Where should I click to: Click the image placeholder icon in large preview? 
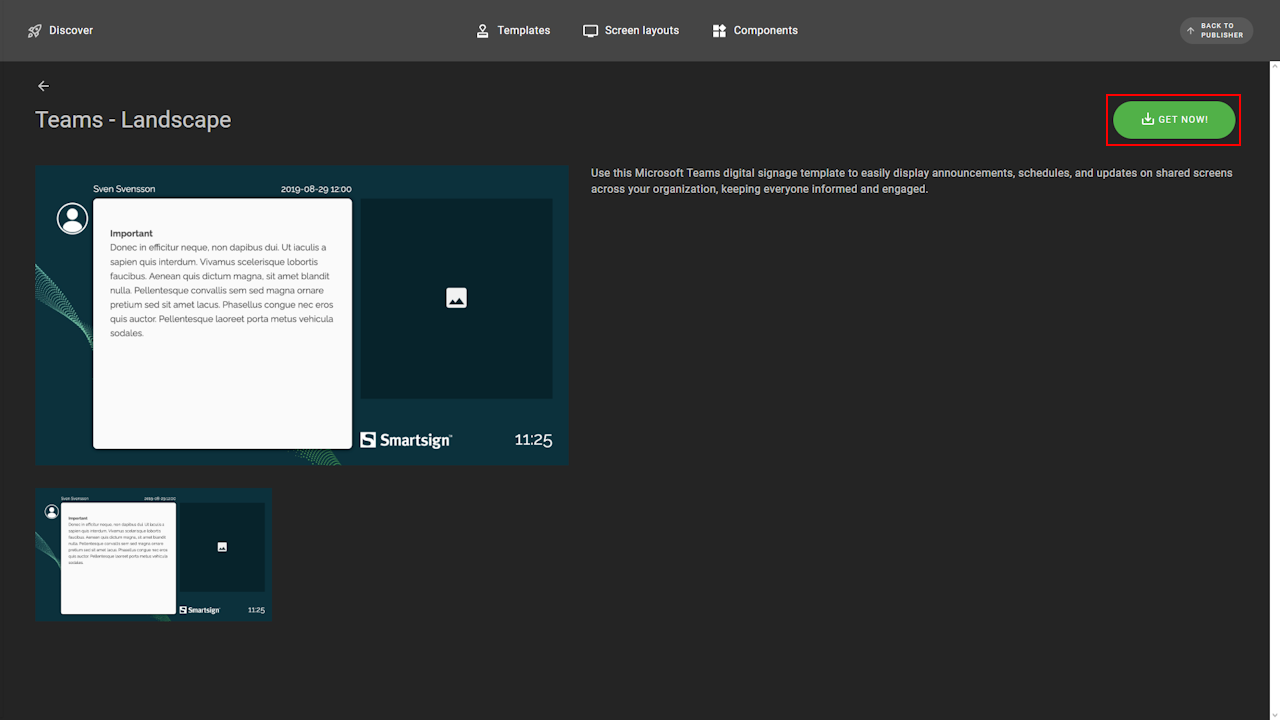pos(456,298)
